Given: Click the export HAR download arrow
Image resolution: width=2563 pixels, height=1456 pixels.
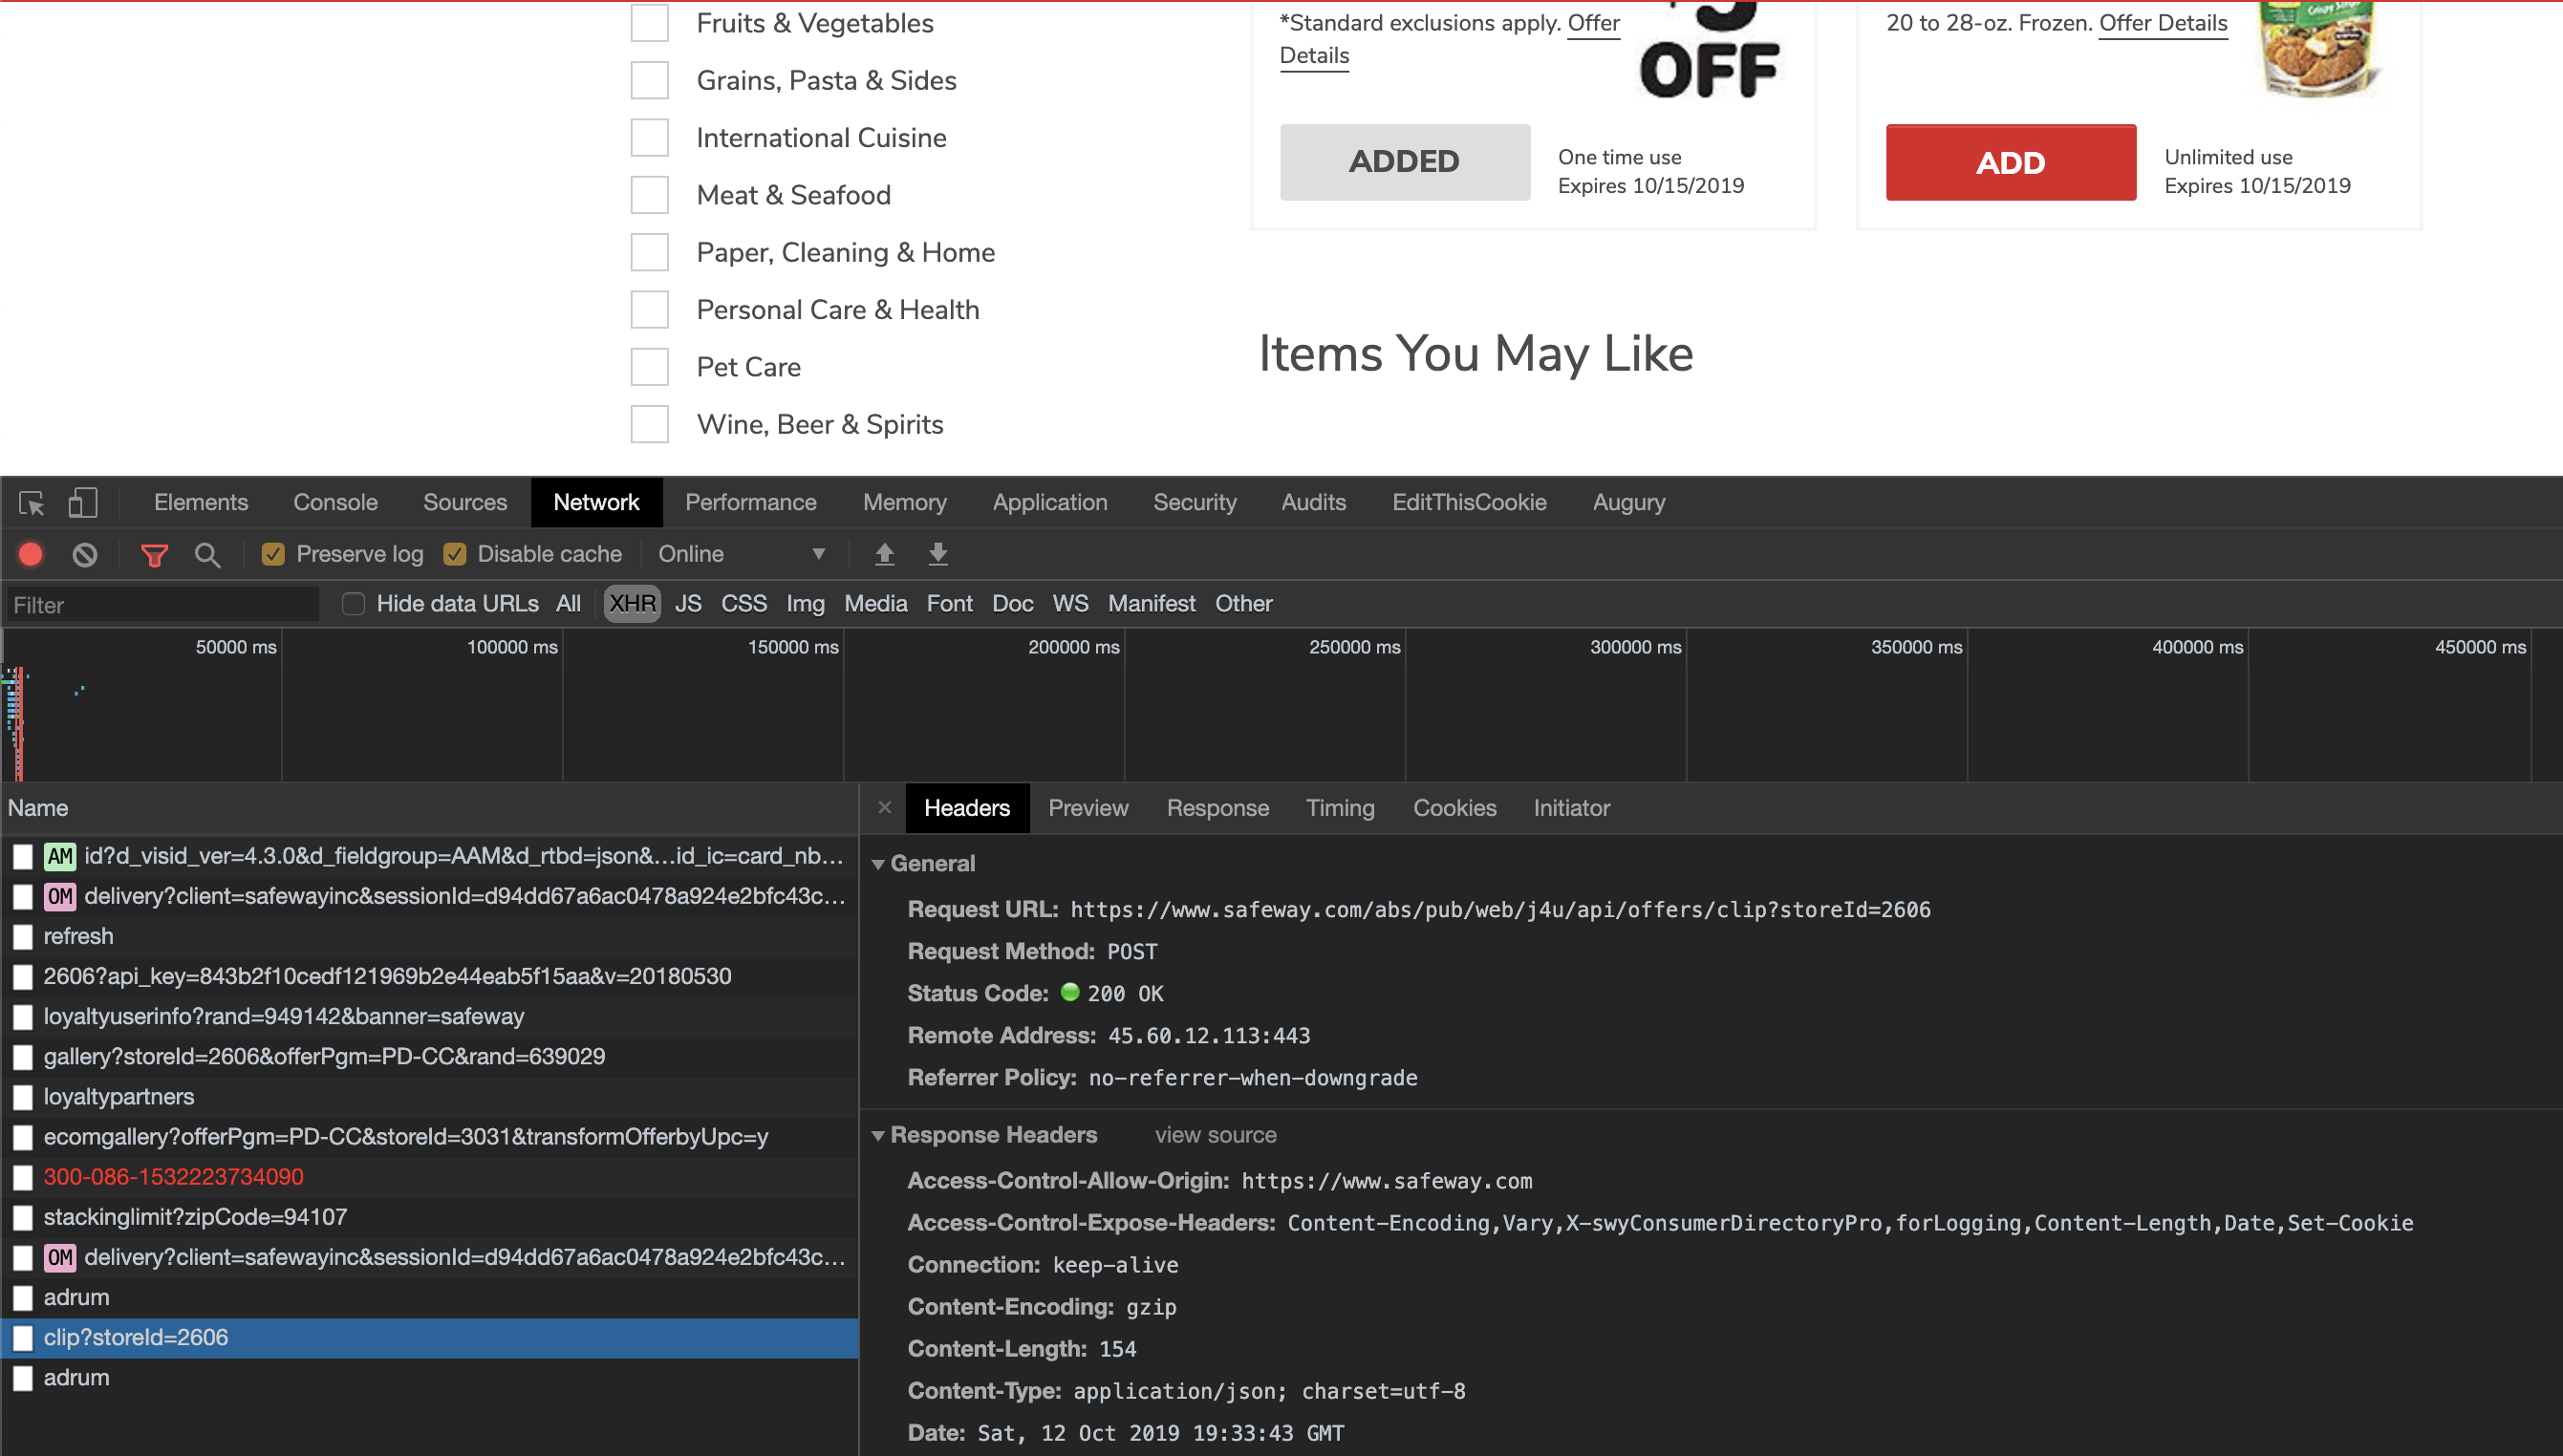Looking at the screenshot, I should (x=937, y=554).
